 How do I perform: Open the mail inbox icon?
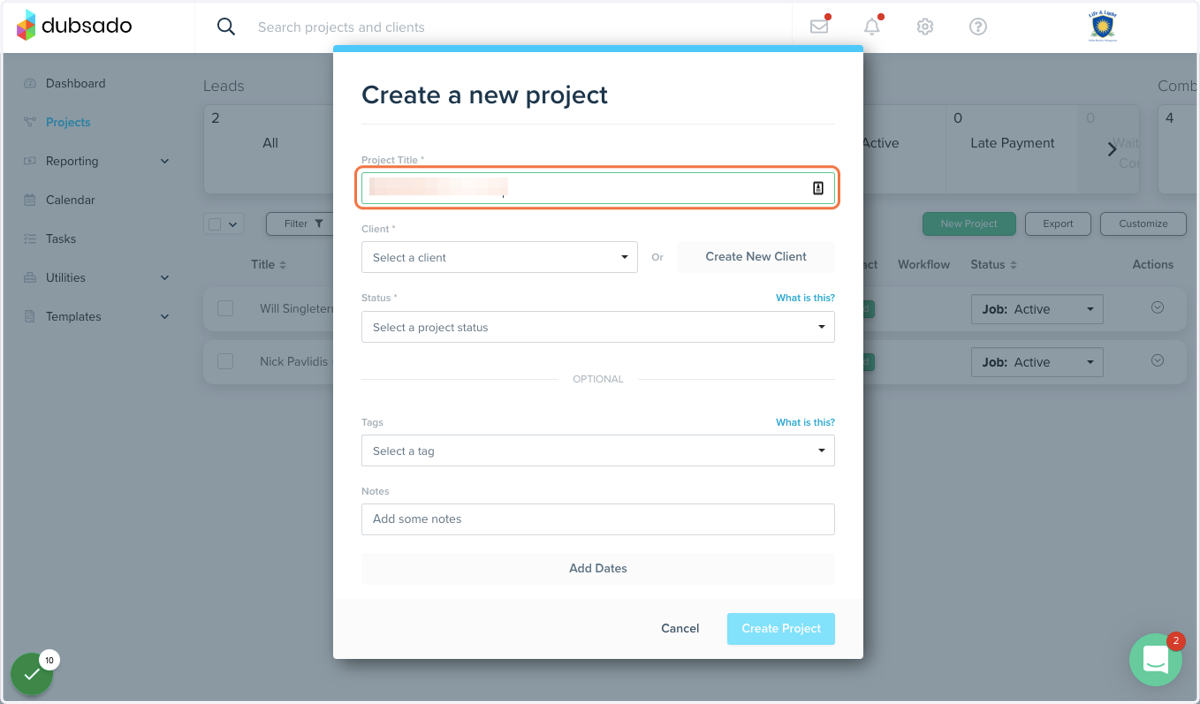[819, 27]
